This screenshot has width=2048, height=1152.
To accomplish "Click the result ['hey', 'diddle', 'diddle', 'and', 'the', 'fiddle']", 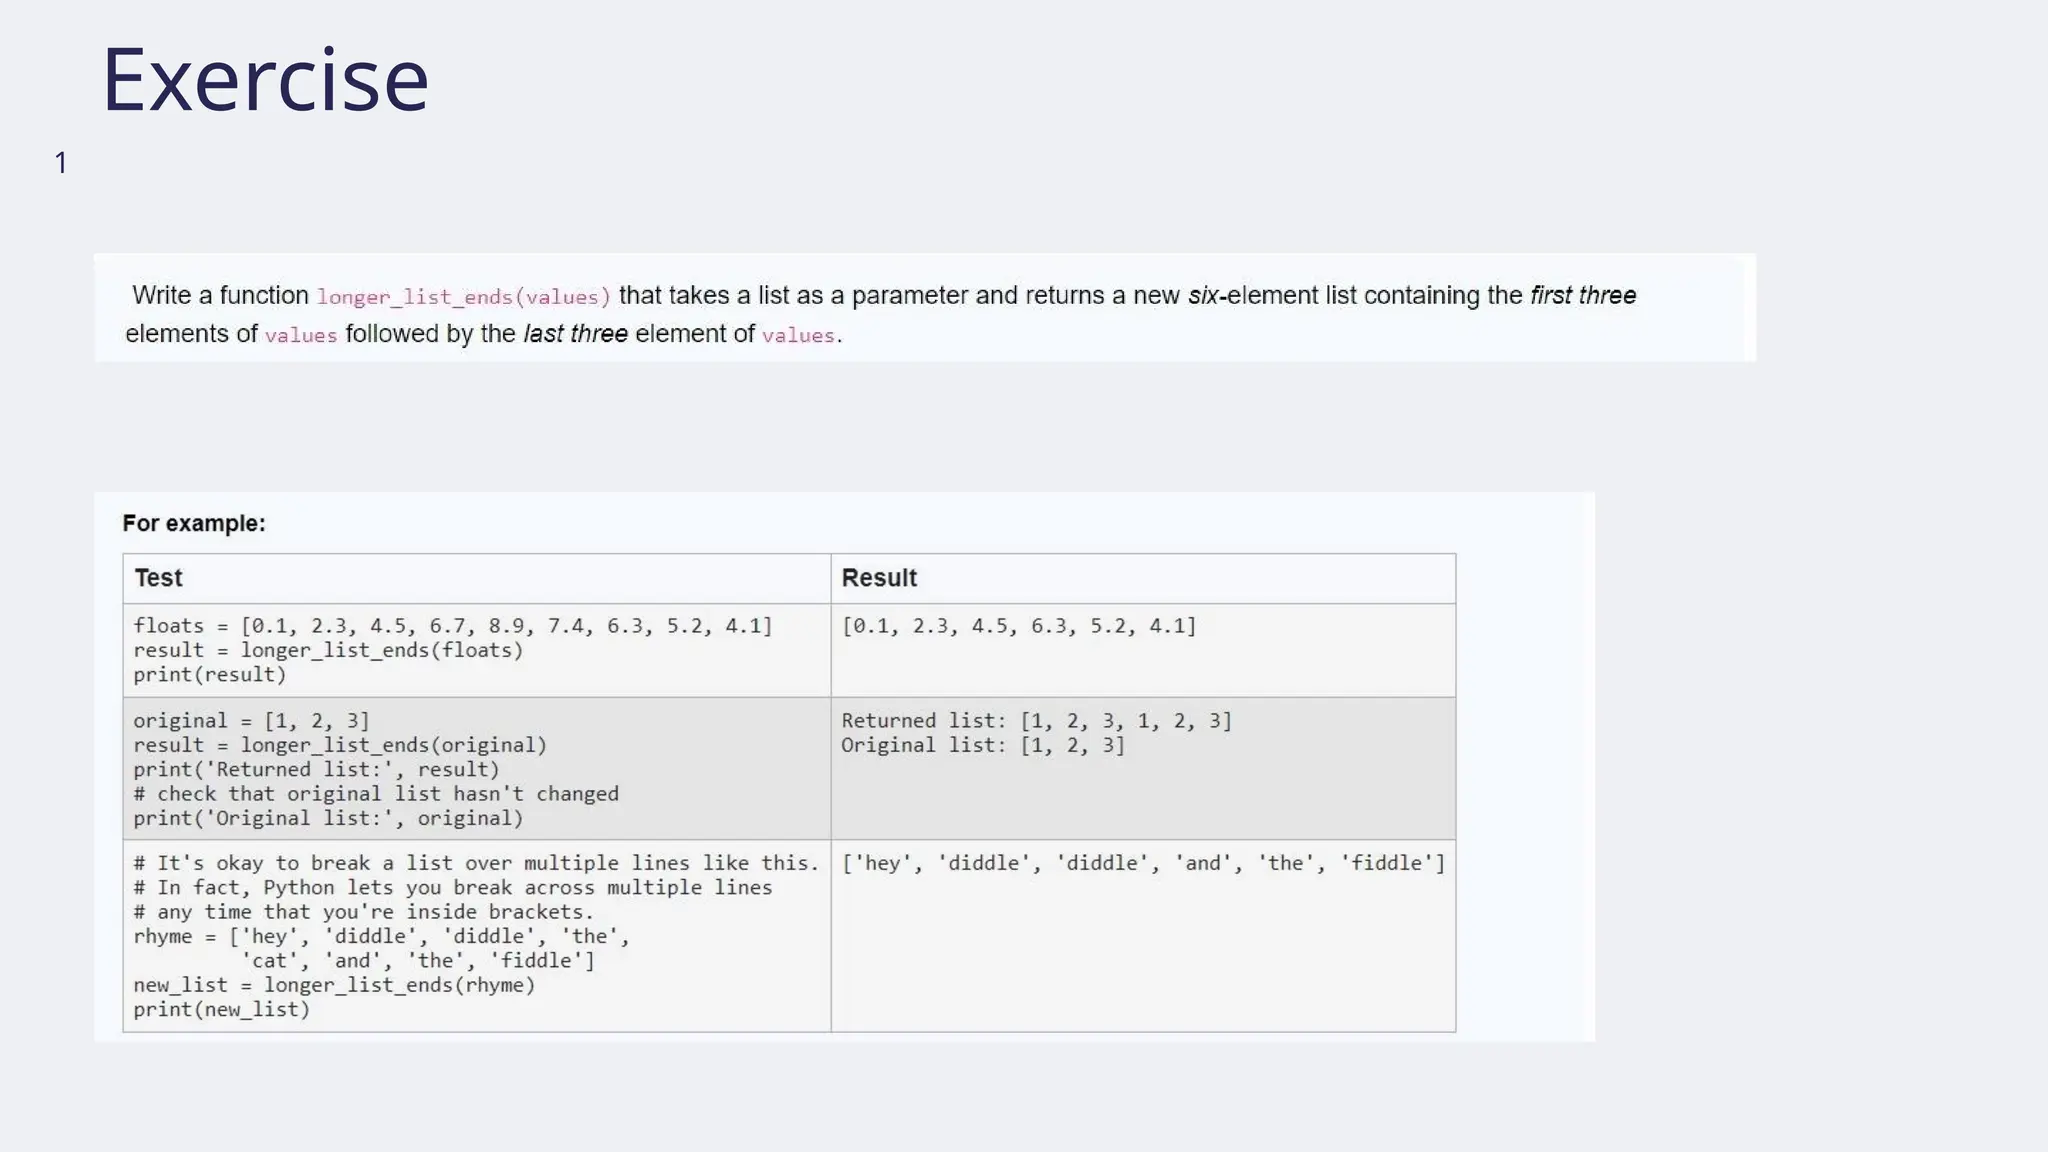I will [x=1142, y=864].
